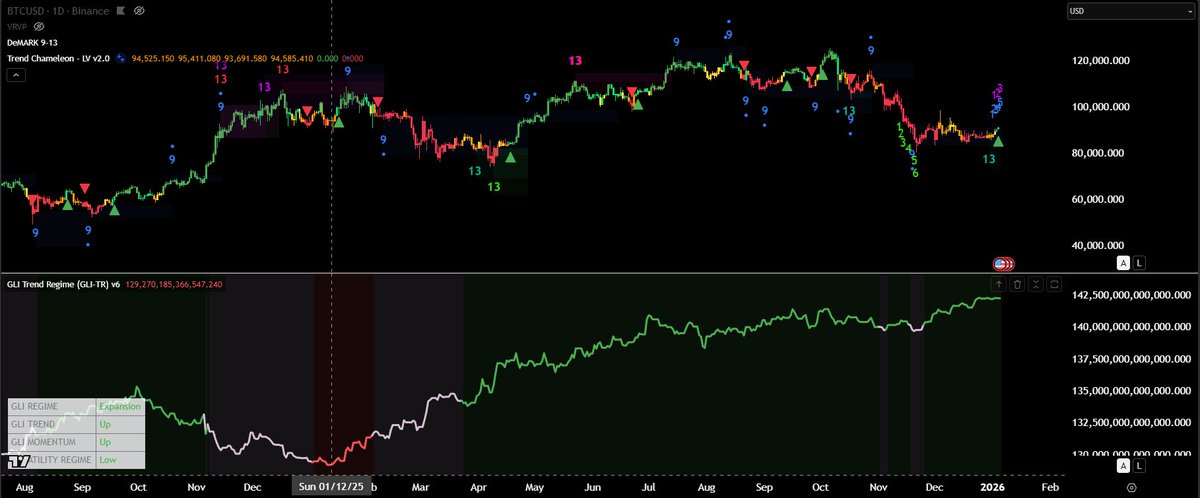Select the Trend Chameleon - LV v2.0 legend
1200x498 pixels.
(x=56, y=58)
